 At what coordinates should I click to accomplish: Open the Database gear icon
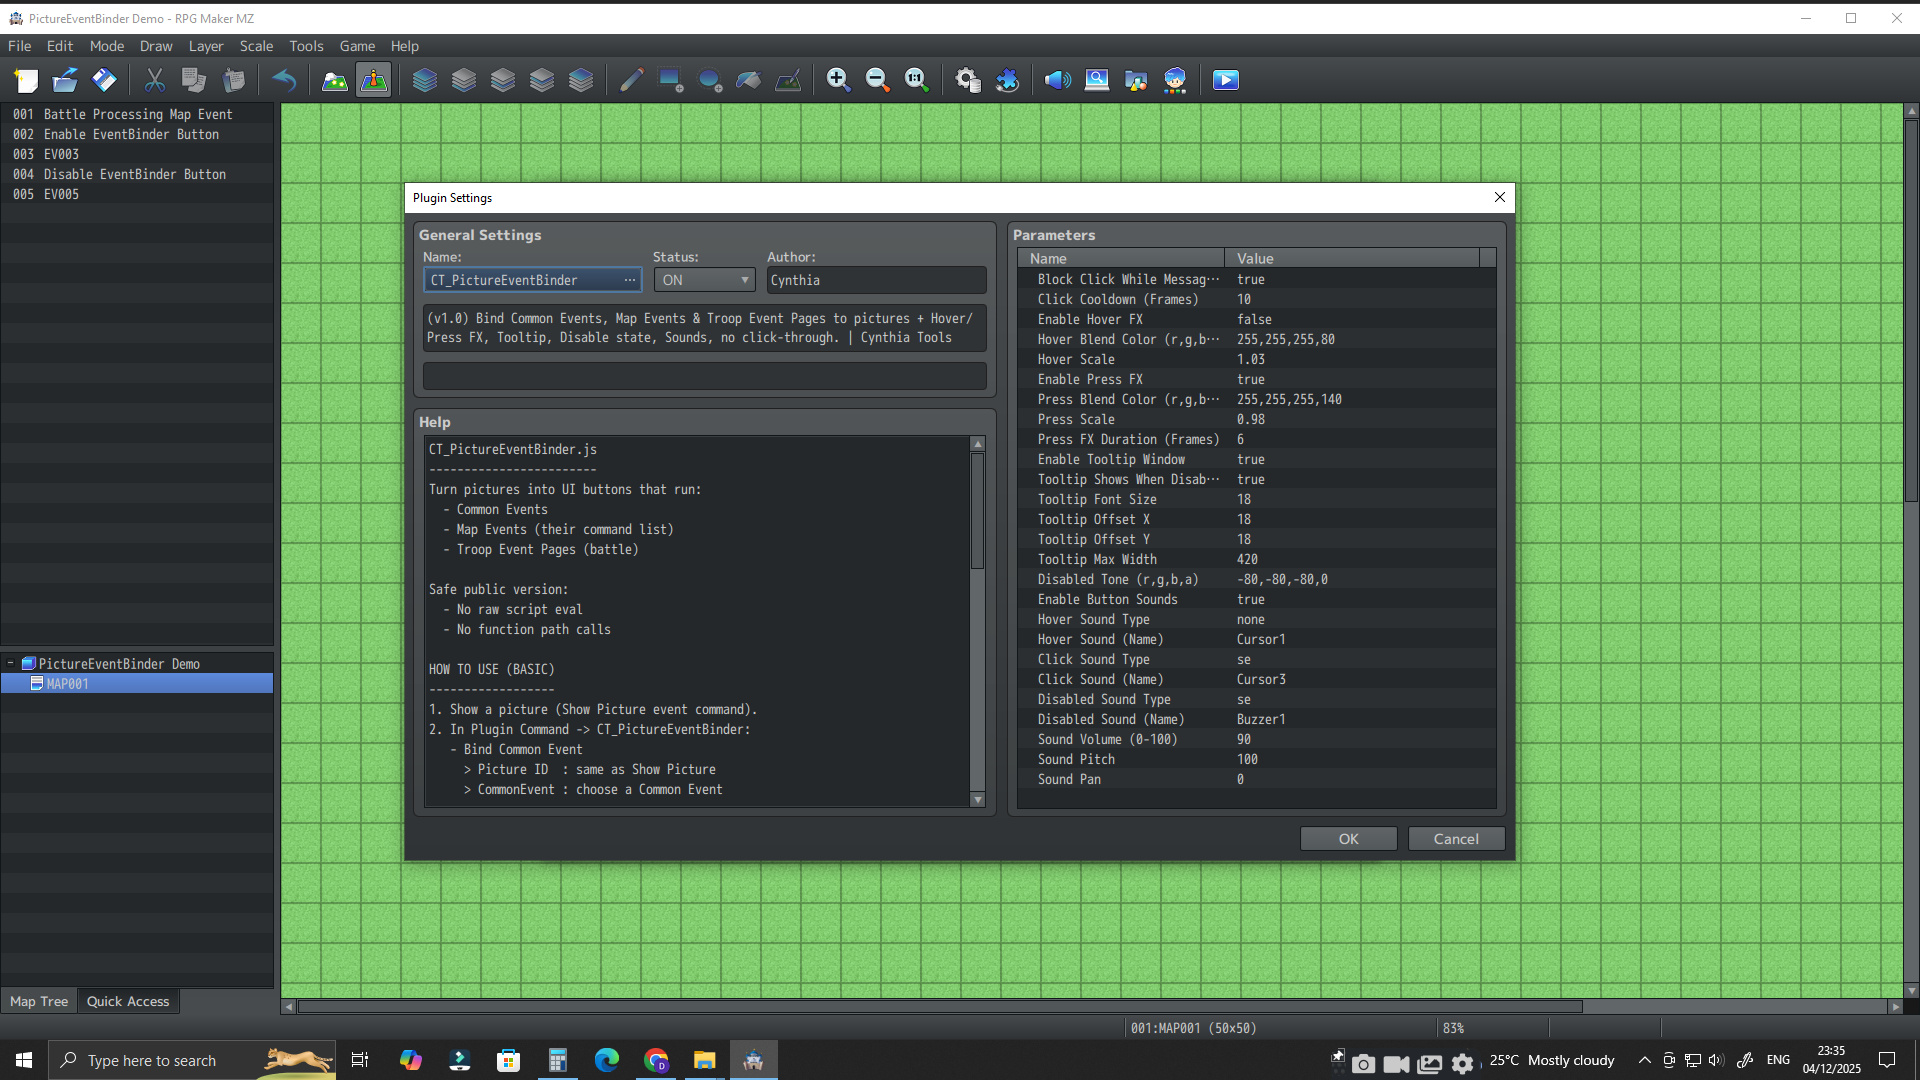967,80
